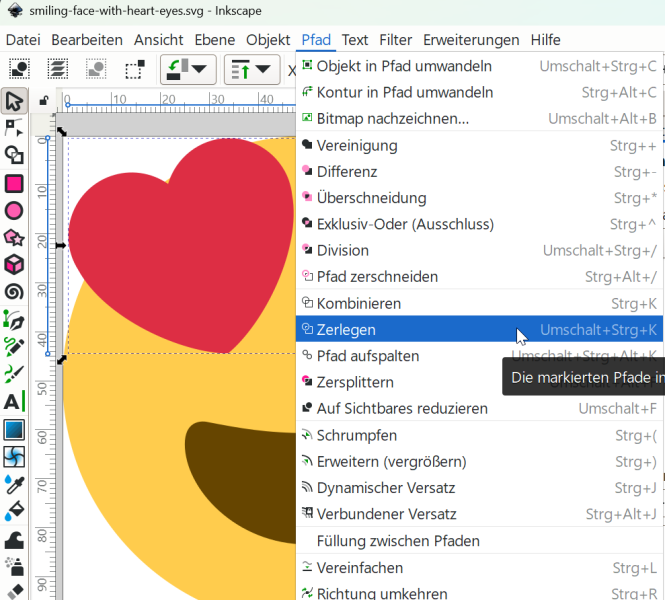The image size is (665, 600).
Task: Choose the highlighted Zerlegen entry
Action: click(x=479, y=329)
